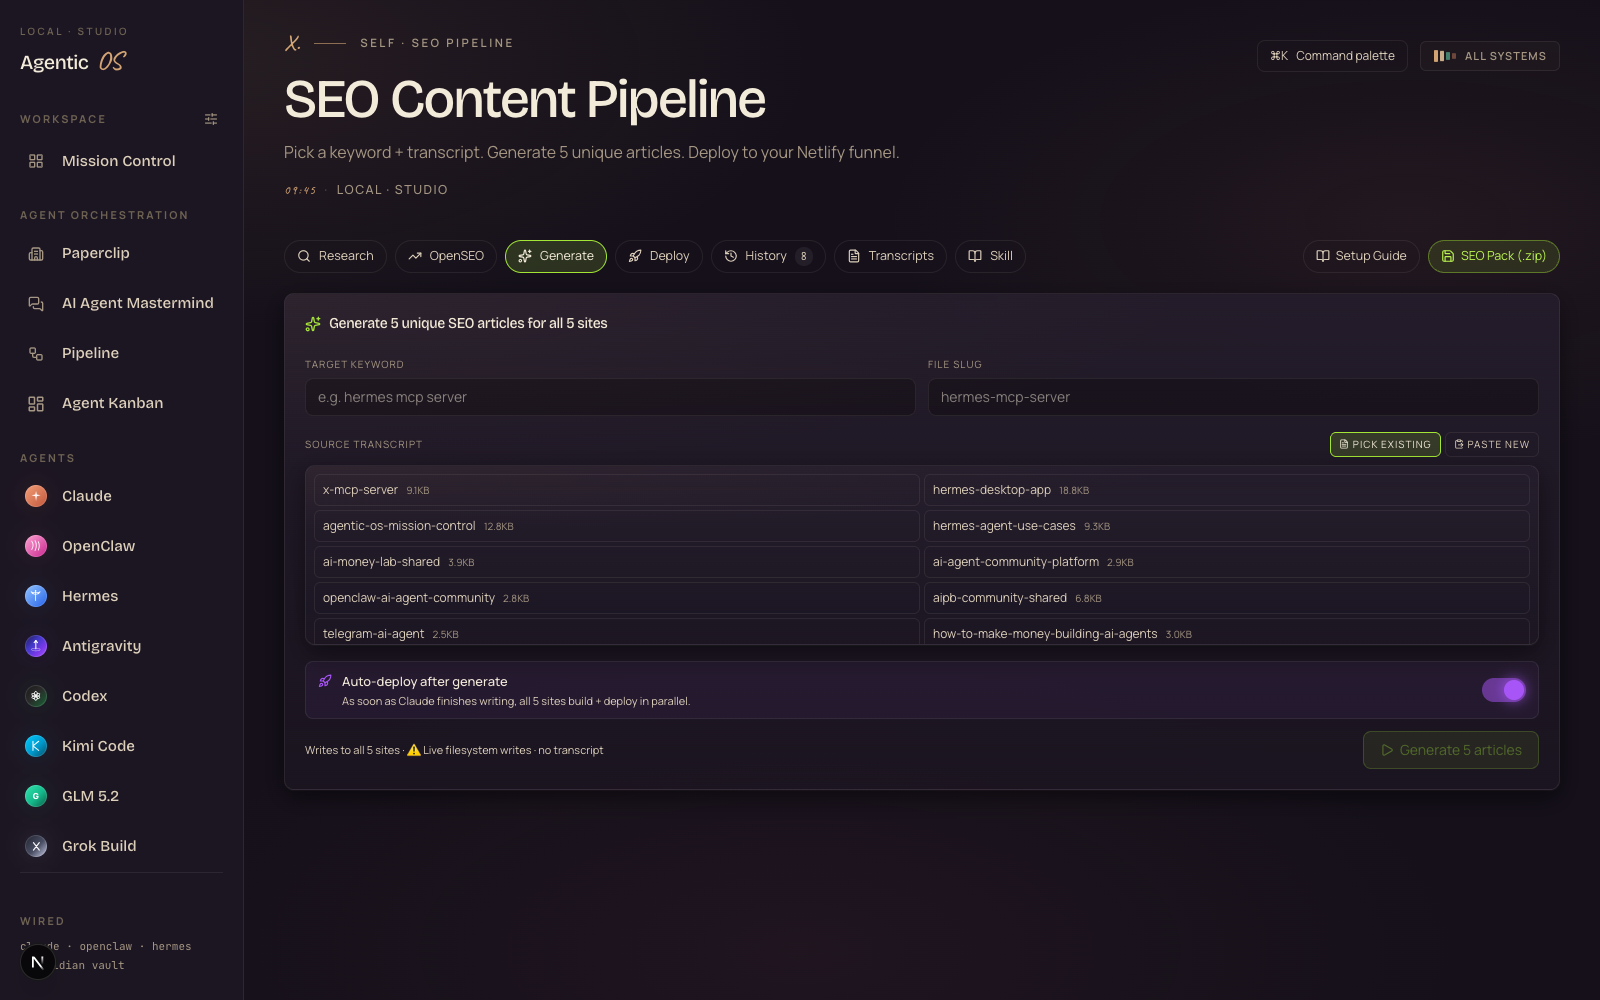Viewport: 1600px width, 1000px height.
Task: Click the workspace settings sliders icon
Action: point(211,119)
